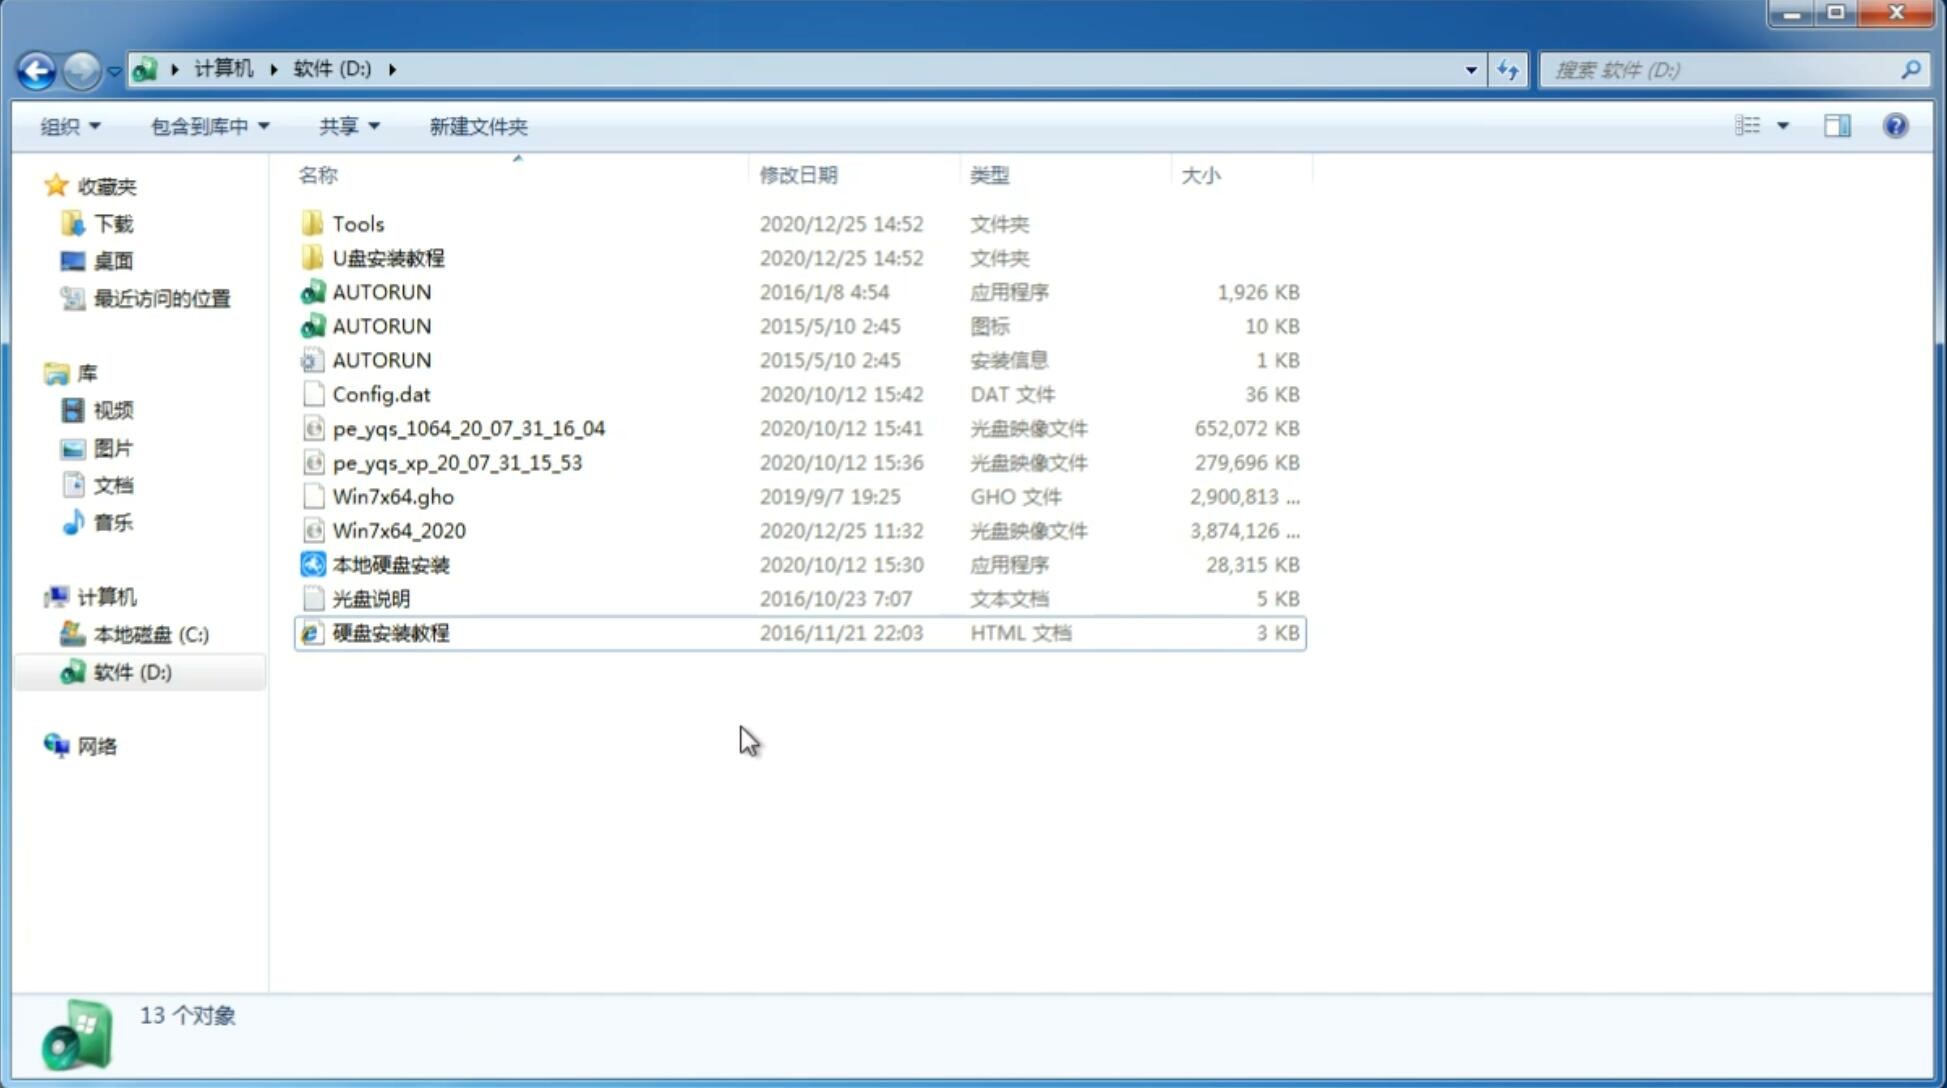
Task: Open 光盘说明 text document
Action: [372, 599]
